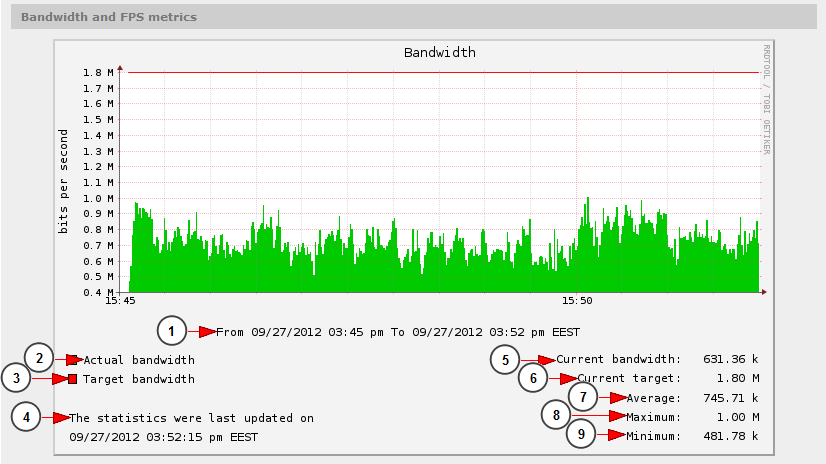The width and height of the screenshot is (826, 464).
Task: Select the Target bandwidth legend label
Action: (139, 379)
